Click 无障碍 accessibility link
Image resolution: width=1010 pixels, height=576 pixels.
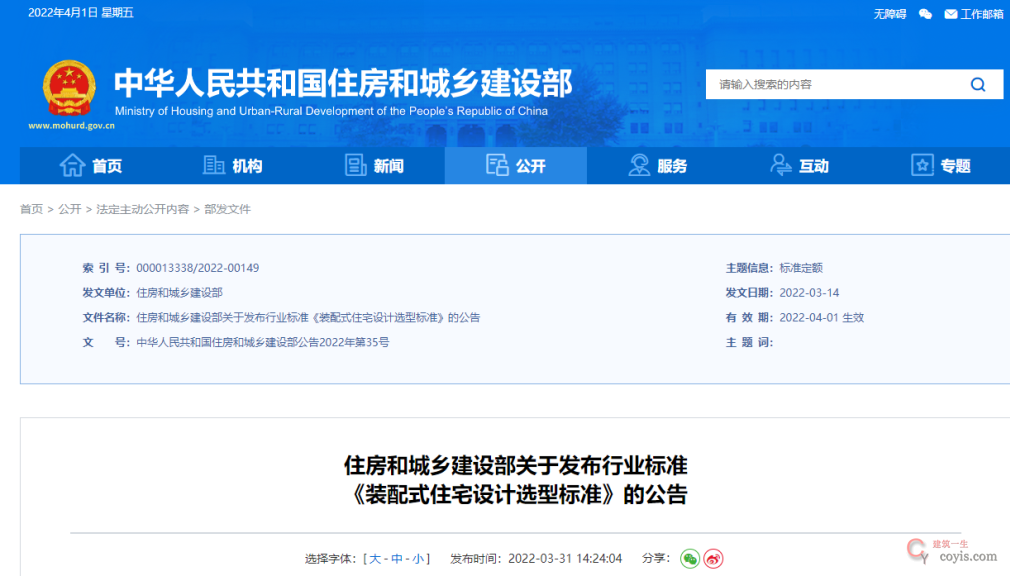click(x=889, y=13)
